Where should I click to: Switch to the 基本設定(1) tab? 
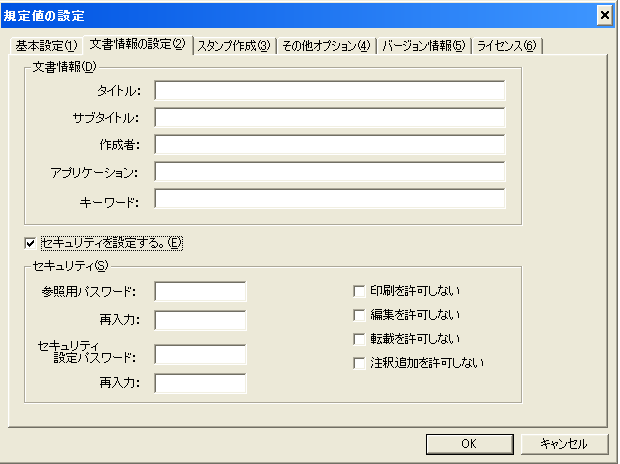coord(46,46)
